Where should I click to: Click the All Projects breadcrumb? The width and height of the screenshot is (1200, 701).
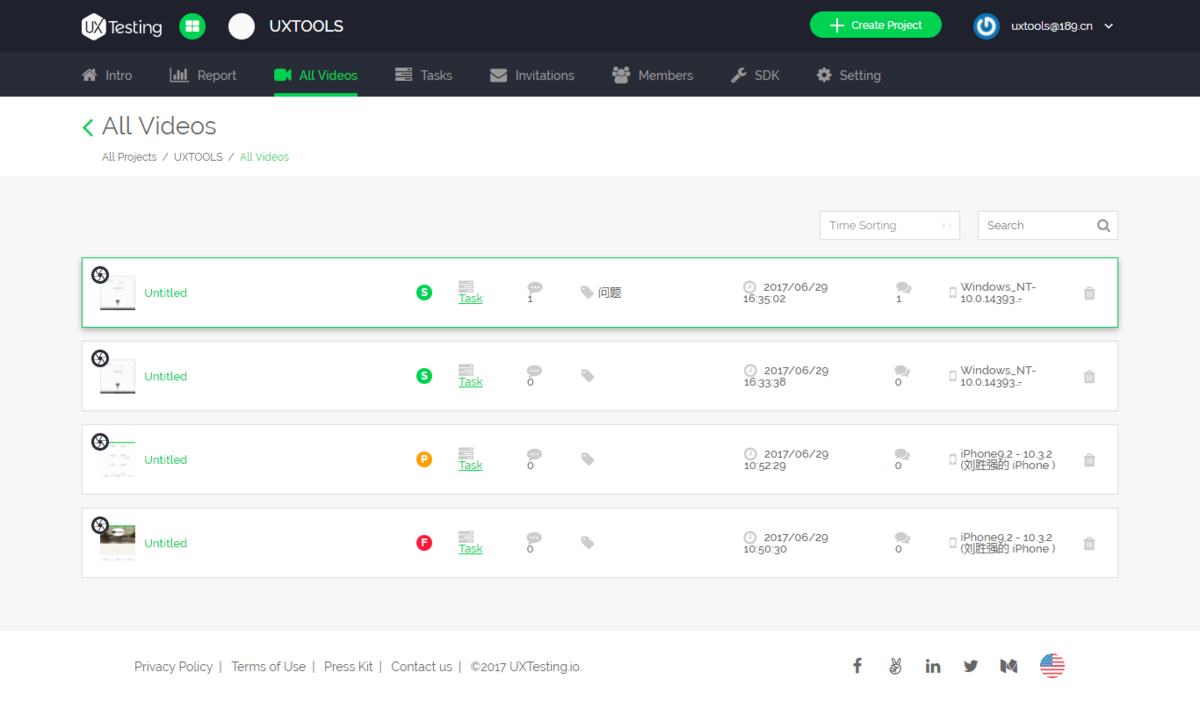129,157
